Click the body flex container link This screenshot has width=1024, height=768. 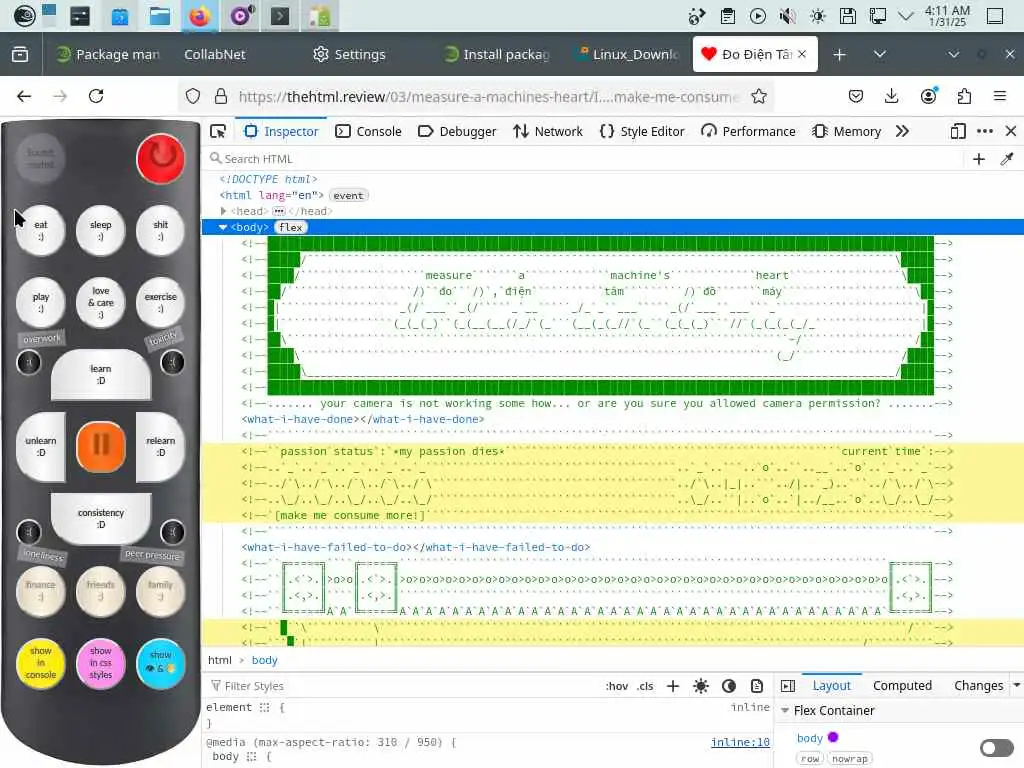(x=809, y=738)
